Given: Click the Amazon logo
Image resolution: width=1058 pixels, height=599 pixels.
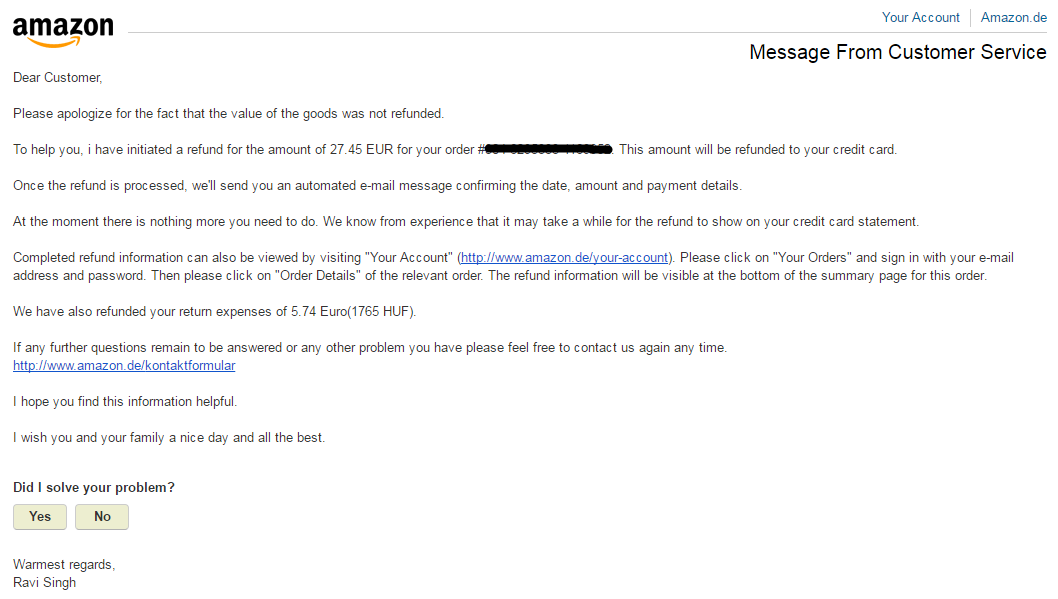Looking at the screenshot, I should 63,32.
